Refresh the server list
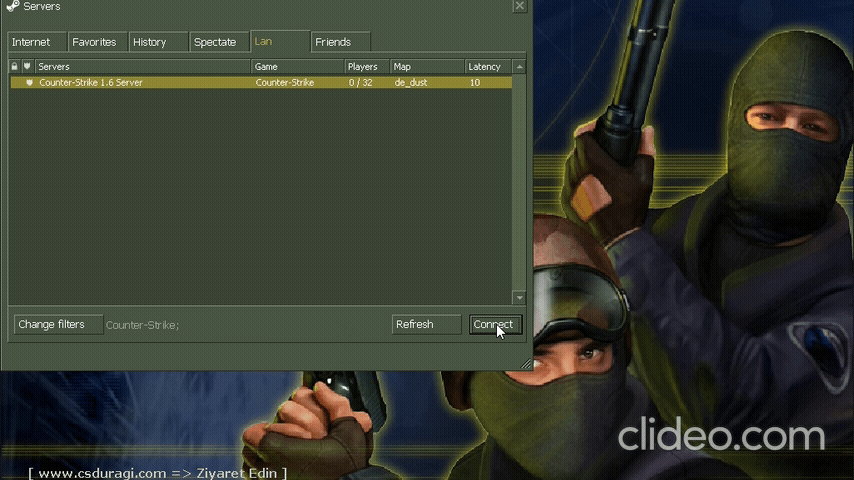The width and height of the screenshot is (854, 480). [426, 324]
